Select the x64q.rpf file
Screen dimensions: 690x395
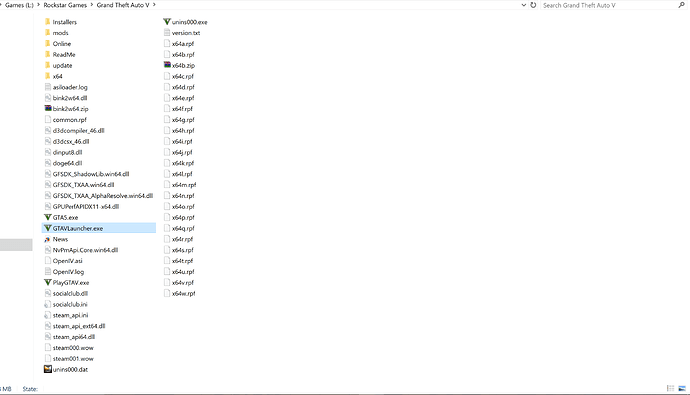[183, 228]
